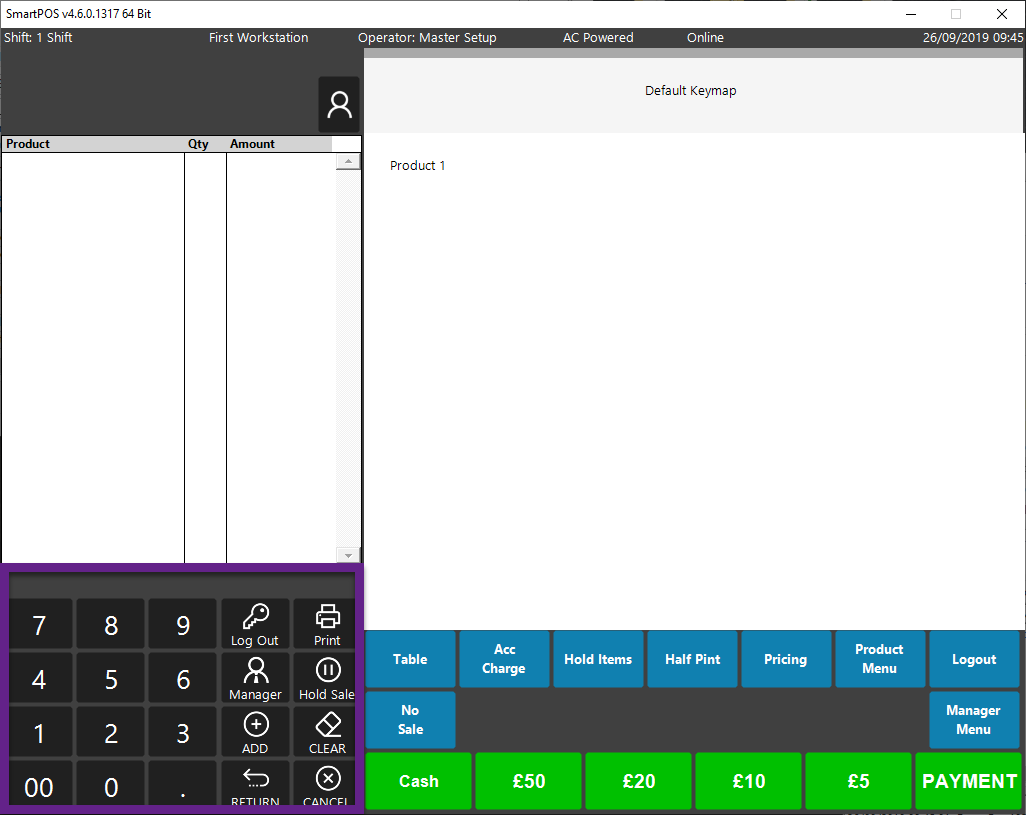This screenshot has width=1026, height=815.
Task: Tender with the £20 button
Action: click(x=638, y=781)
